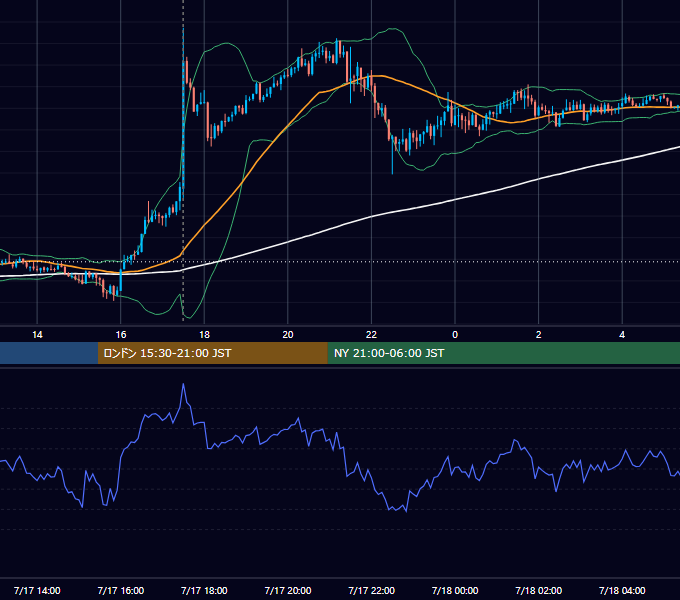Image resolution: width=680 pixels, height=600 pixels.
Task: Click the 14 hour axis label
Action: (x=37, y=335)
